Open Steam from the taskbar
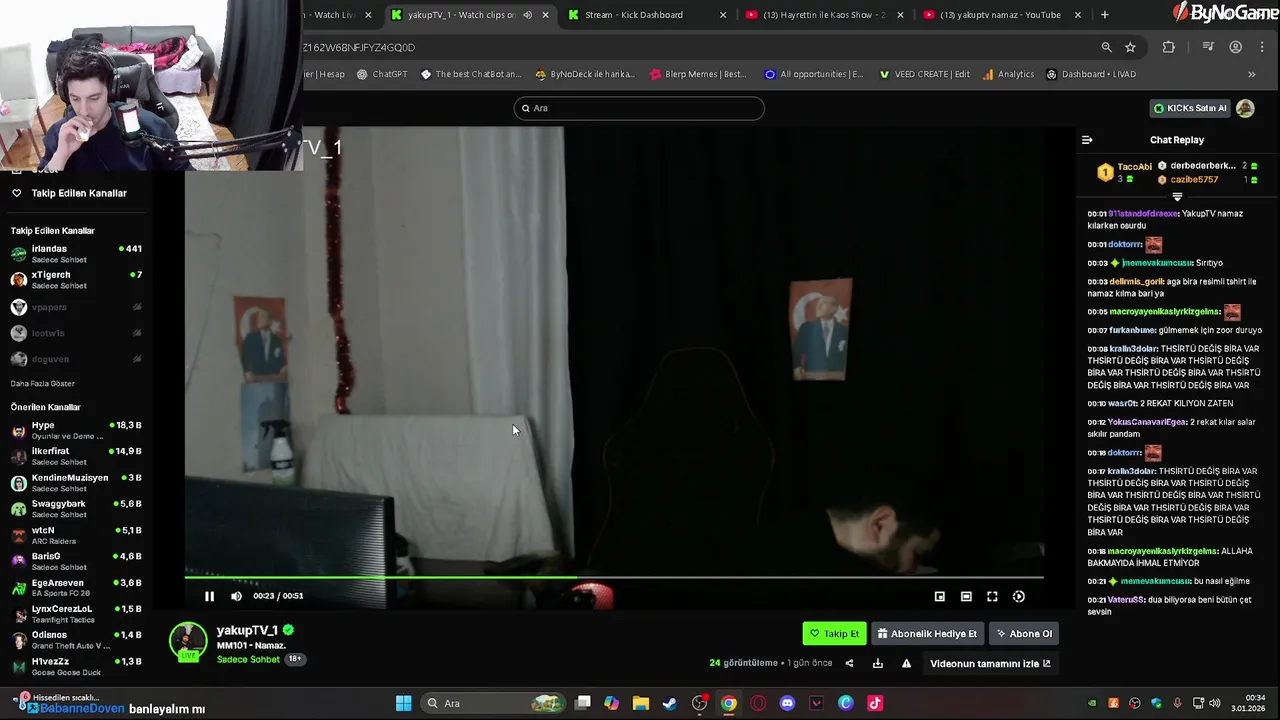Viewport: 1280px width, 720px height. [x=670, y=703]
